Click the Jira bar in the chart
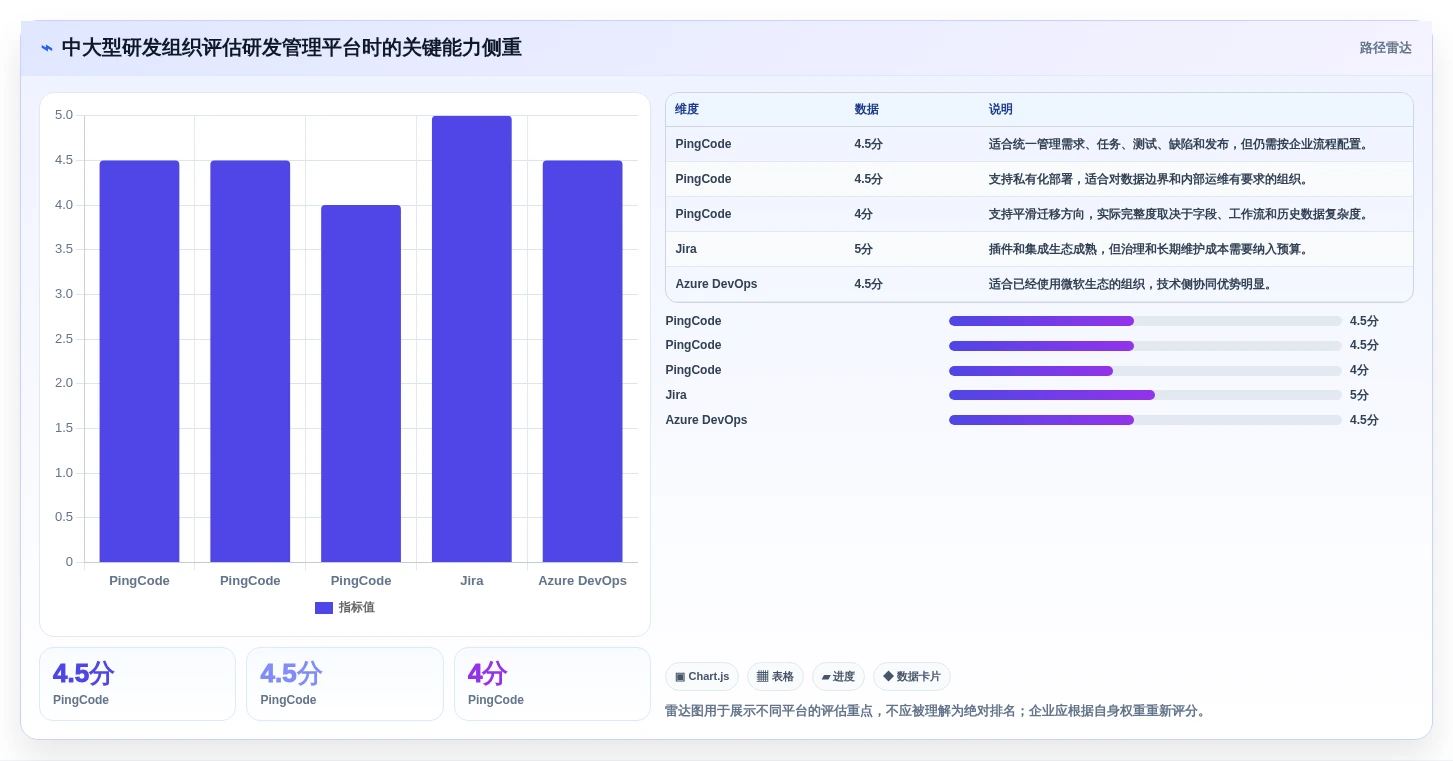1453x761 pixels. 472,339
